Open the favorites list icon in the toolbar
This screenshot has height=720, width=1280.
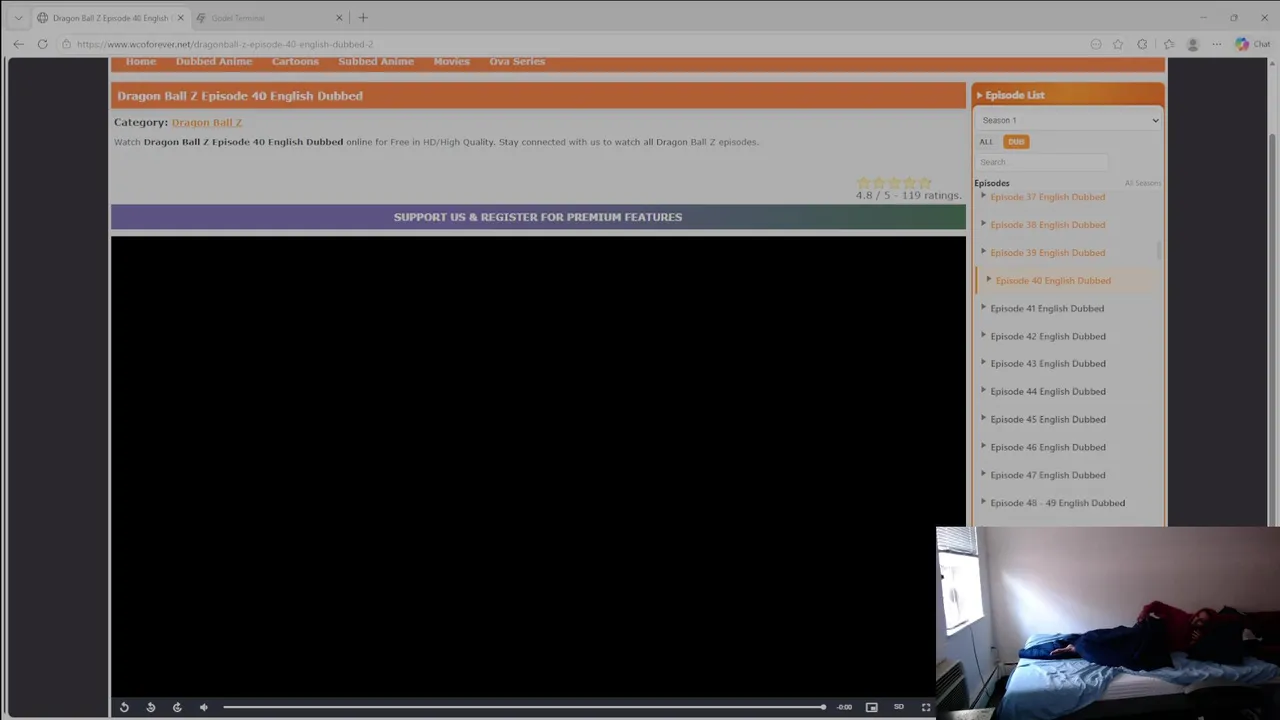pos(1168,44)
